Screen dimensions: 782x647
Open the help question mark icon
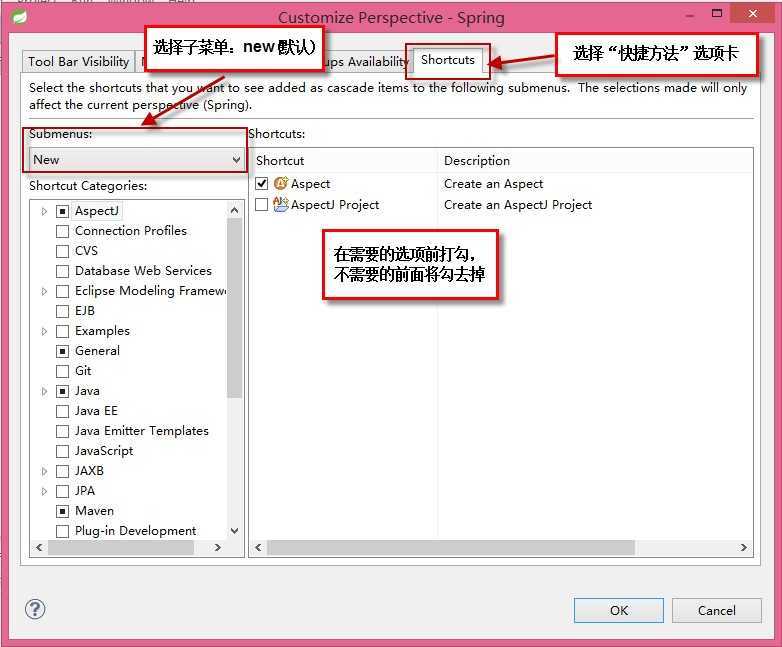coord(35,609)
